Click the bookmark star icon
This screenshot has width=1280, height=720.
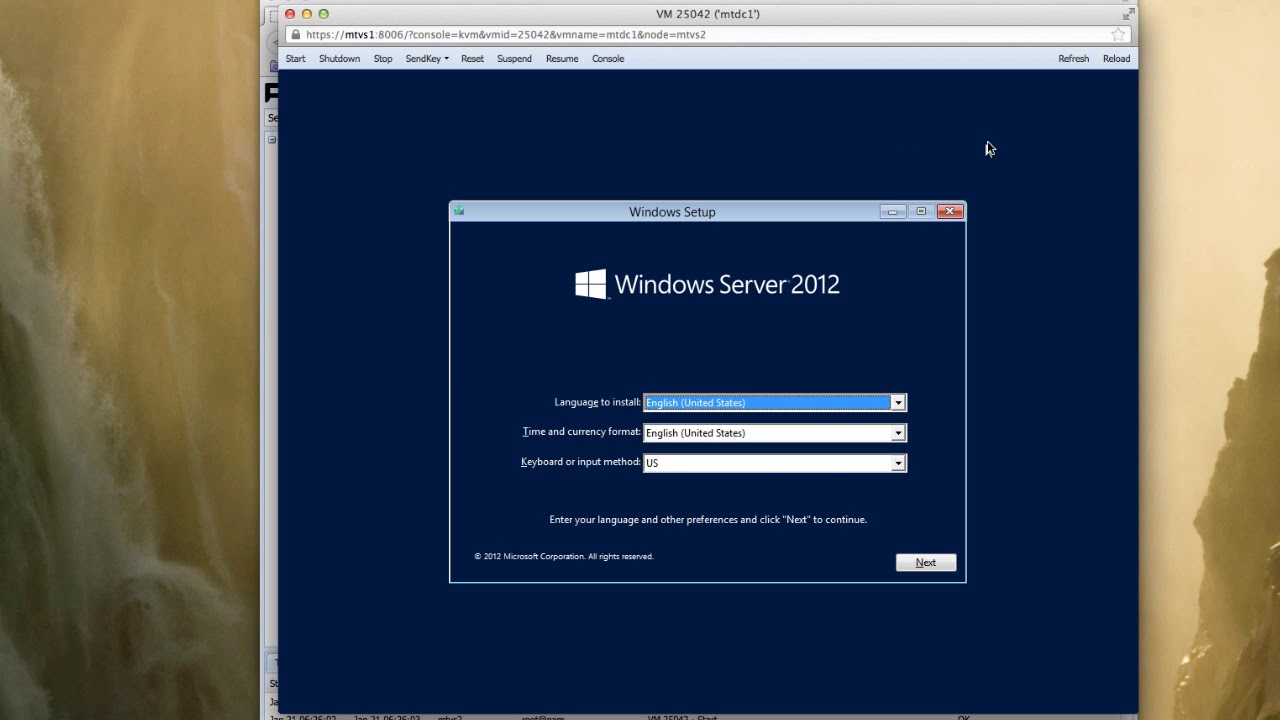(1118, 35)
